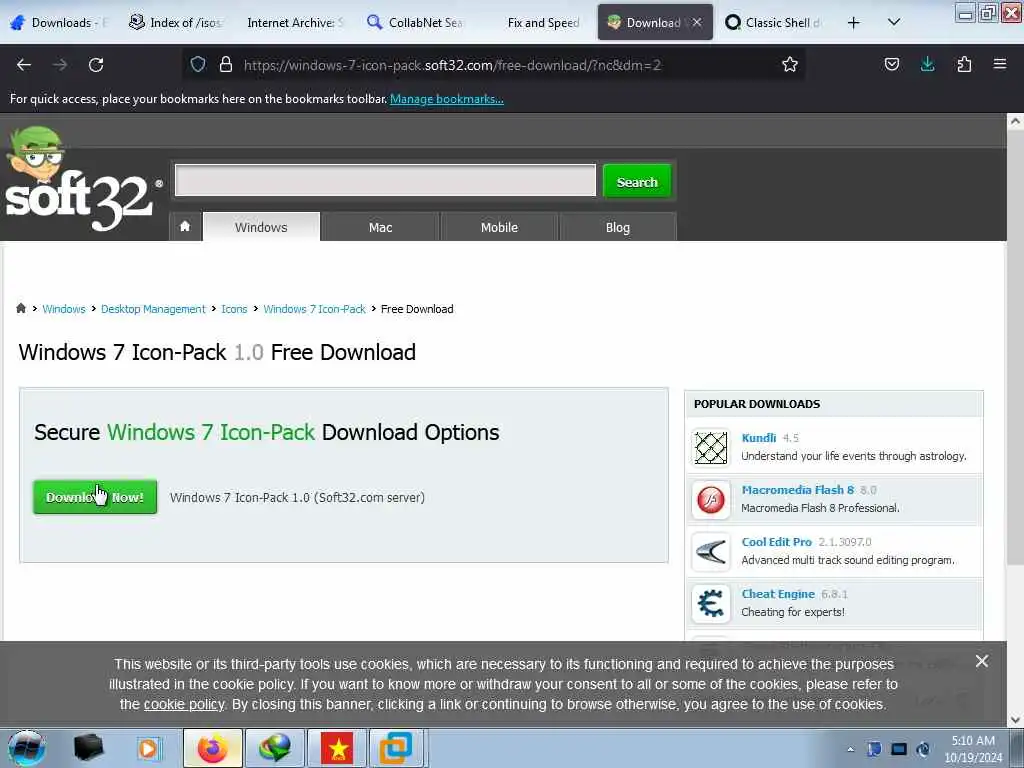The image size is (1024, 768).
Task: Select the Windows category tab
Action: click(x=261, y=227)
